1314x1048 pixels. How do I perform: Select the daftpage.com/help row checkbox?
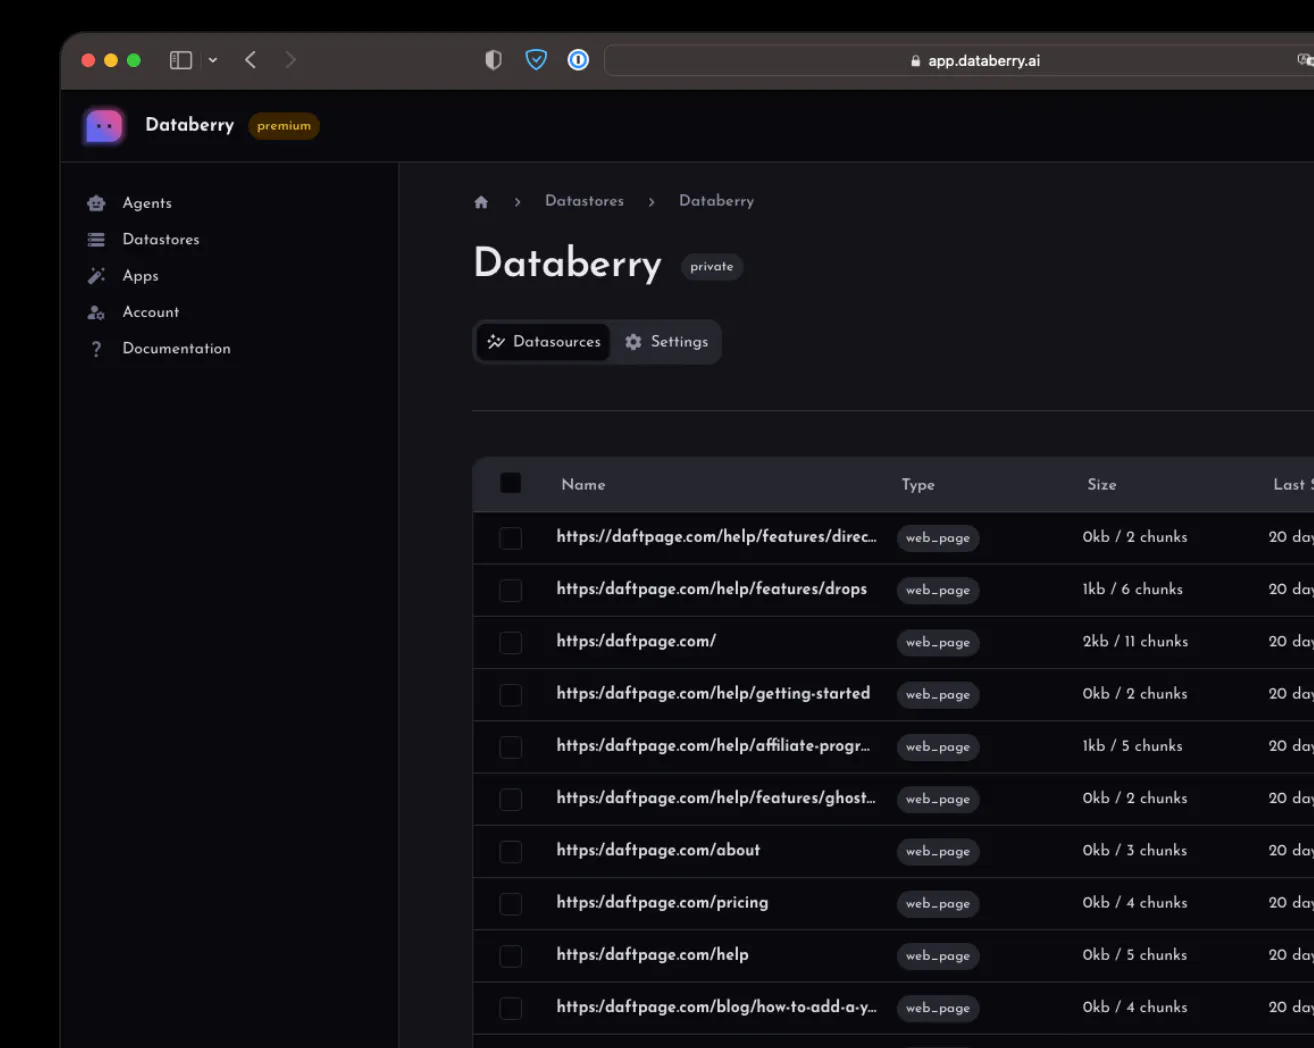coord(511,956)
